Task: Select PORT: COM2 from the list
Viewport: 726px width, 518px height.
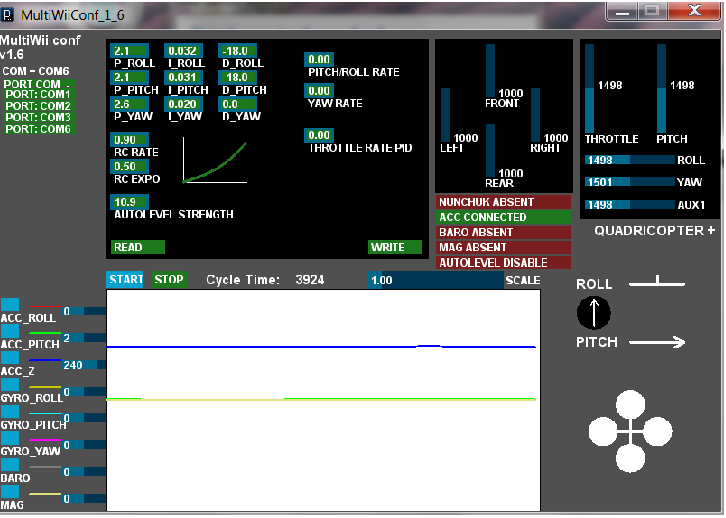Action: [x=39, y=106]
